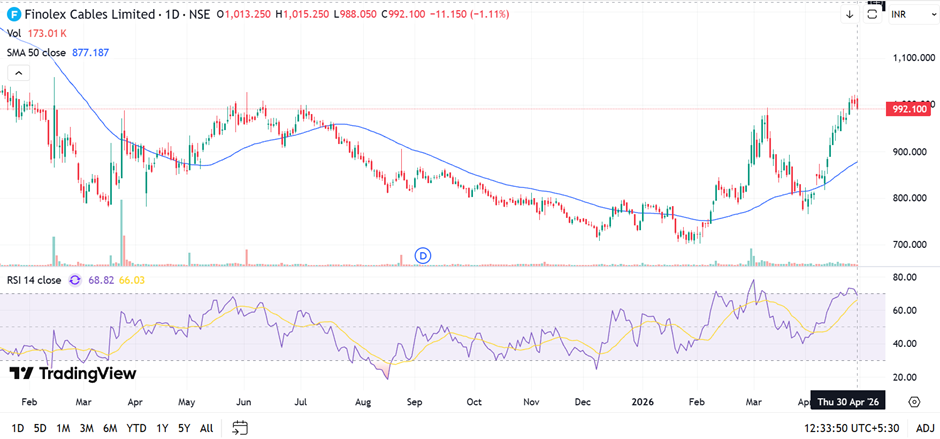Open the INR currency dropdown

click(x=907, y=15)
